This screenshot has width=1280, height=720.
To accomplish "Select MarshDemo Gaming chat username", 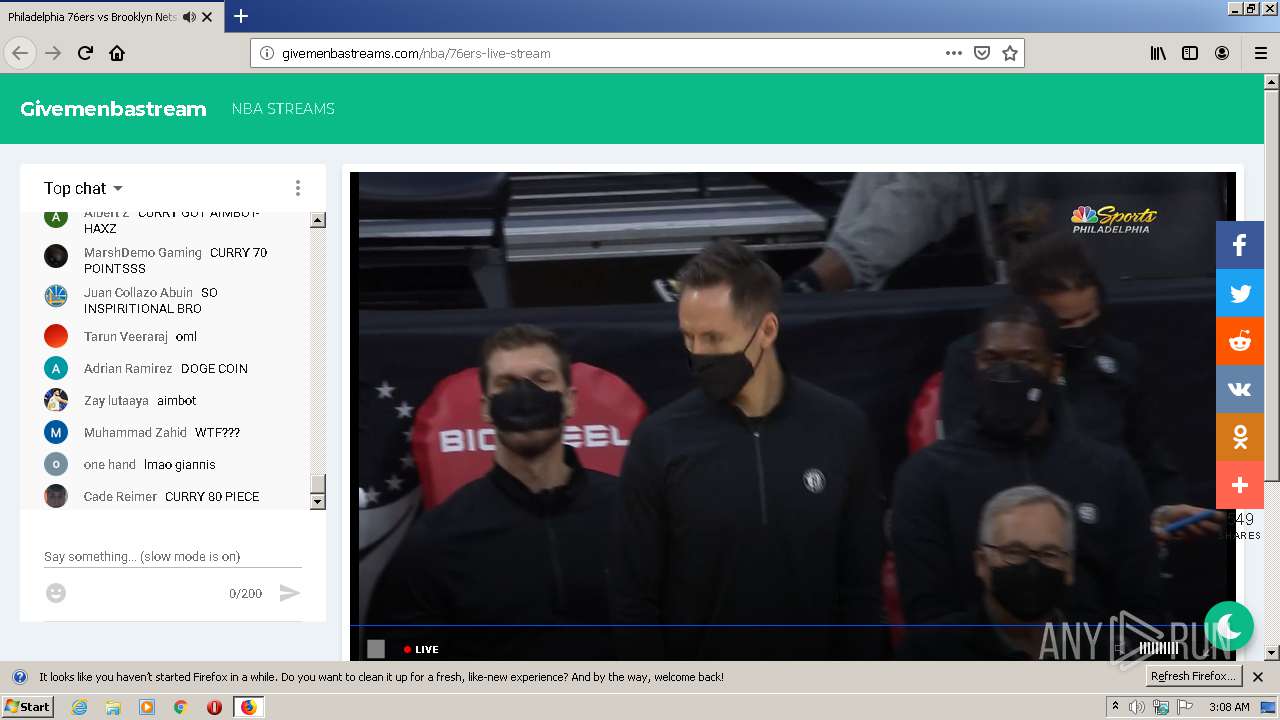I will [143, 253].
